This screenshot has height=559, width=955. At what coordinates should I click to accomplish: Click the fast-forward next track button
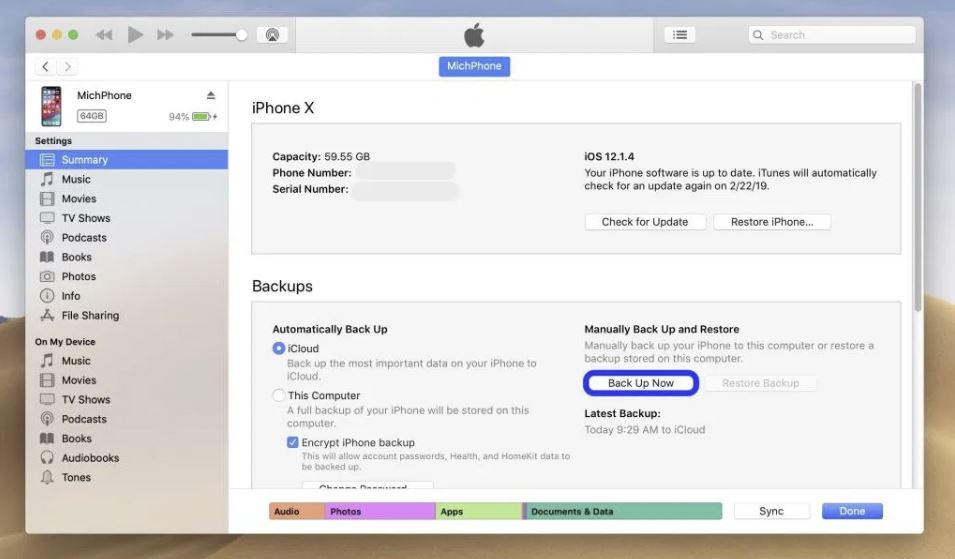165,35
